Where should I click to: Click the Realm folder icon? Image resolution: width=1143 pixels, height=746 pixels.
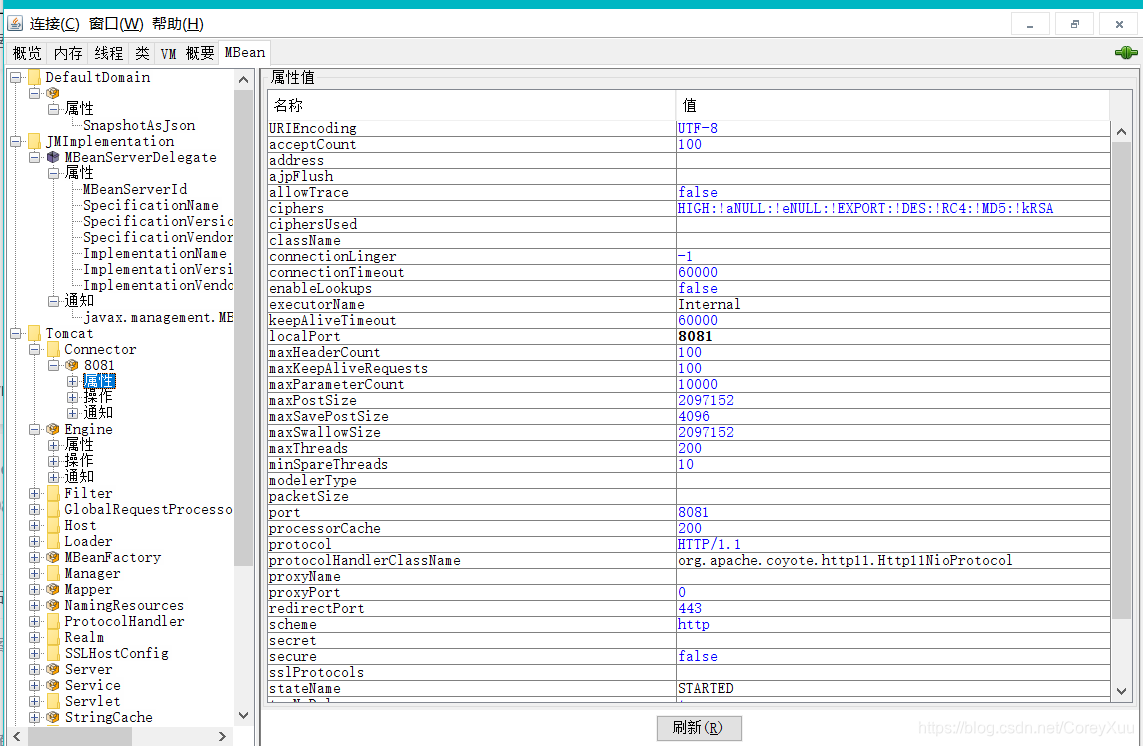pos(53,637)
